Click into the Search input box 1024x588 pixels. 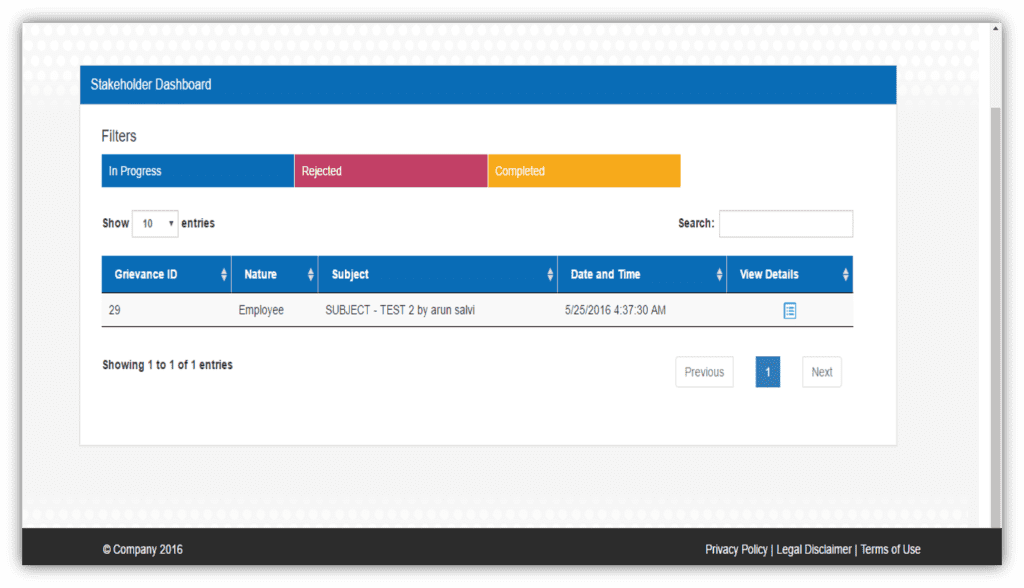pos(785,224)
